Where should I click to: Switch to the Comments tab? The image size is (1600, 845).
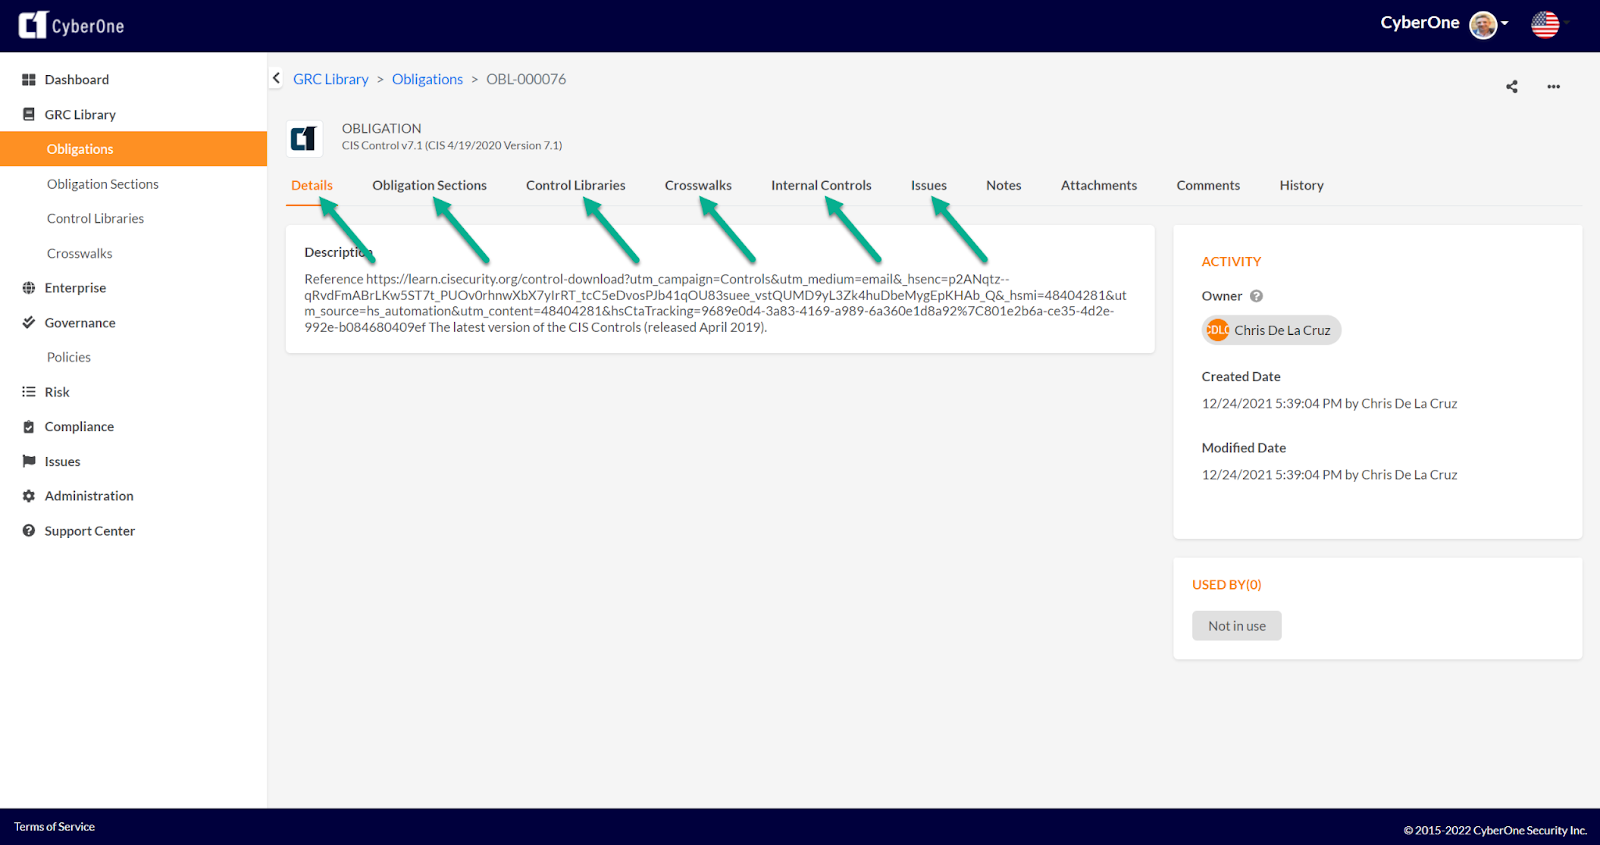[1208, 186]
